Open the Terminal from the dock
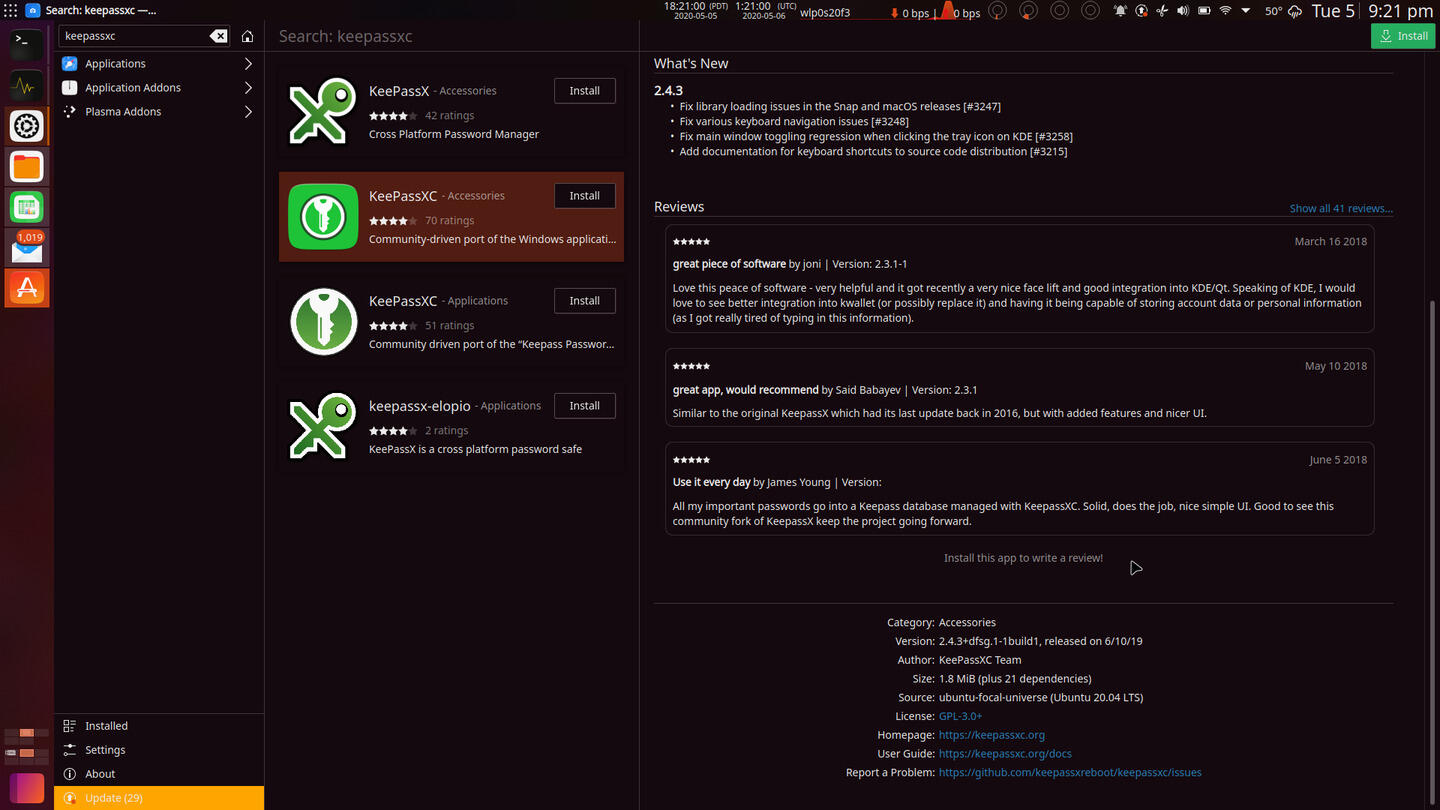Image resolution: width=1440 pixels, height=810 pixels. pos(27,44)
